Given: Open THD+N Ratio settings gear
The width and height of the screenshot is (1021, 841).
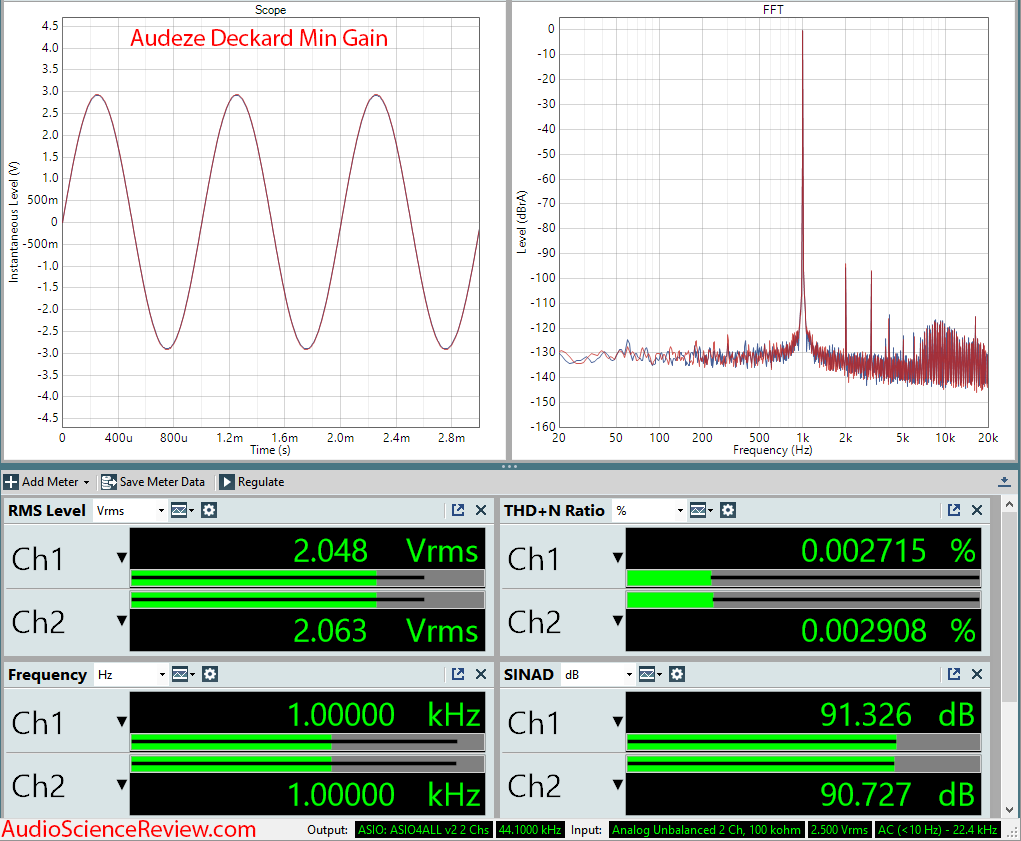Looking at the screenshot, I should pos(728,511).
